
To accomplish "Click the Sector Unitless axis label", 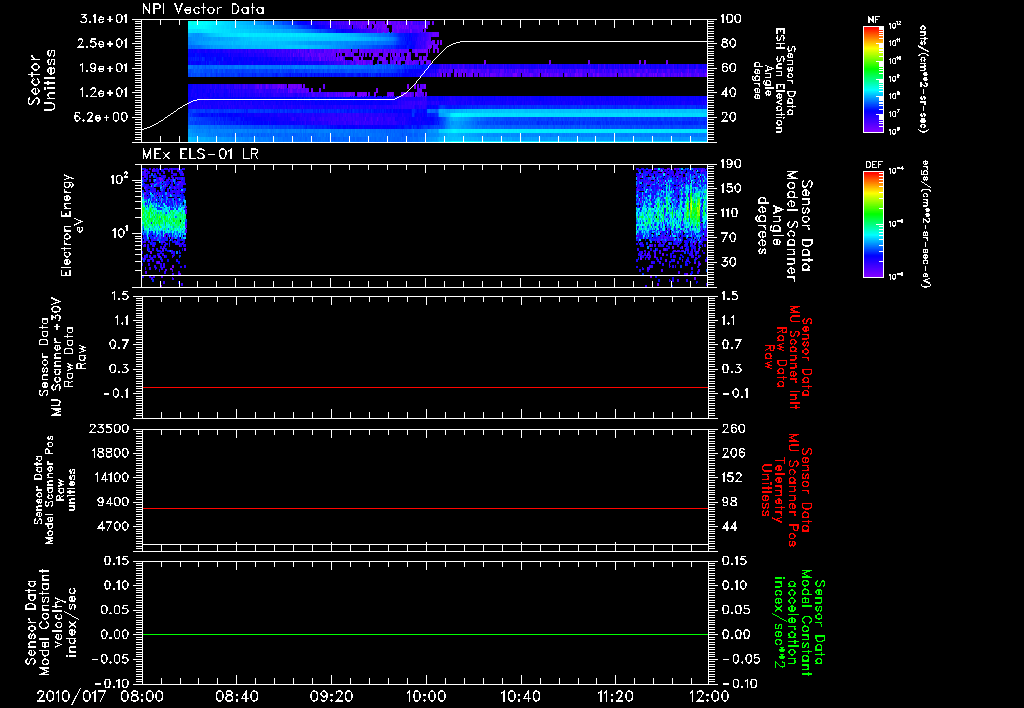I will tap(42, 80).
